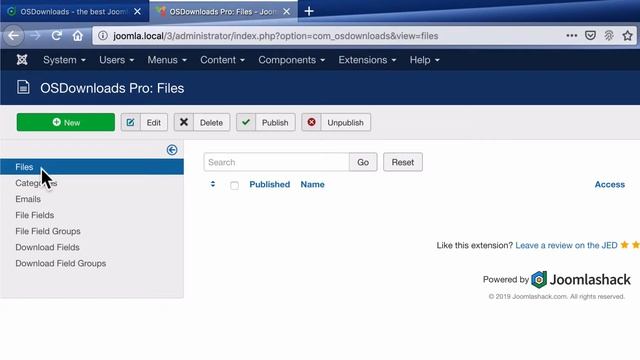Screen dimensions: 640x360
Task: Open Download Fields in the sidebar
Action: coord(47,247)
